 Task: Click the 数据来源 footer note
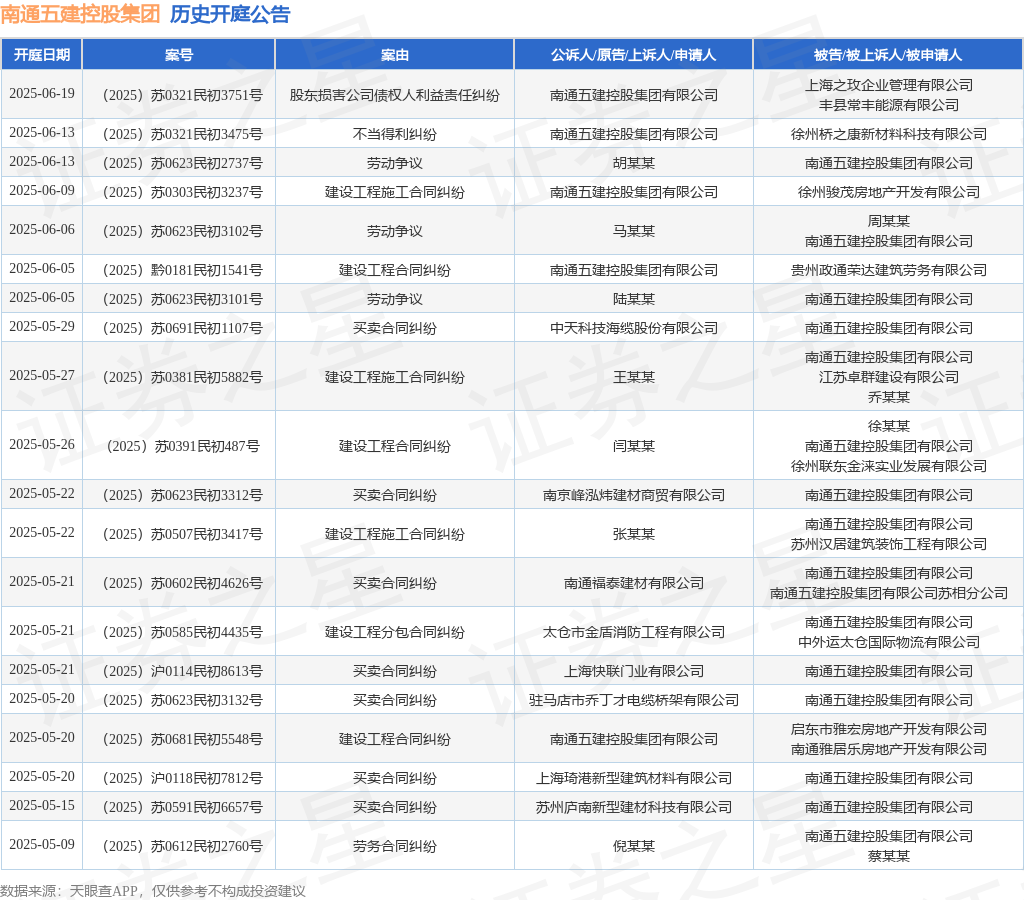coord(153,891)
